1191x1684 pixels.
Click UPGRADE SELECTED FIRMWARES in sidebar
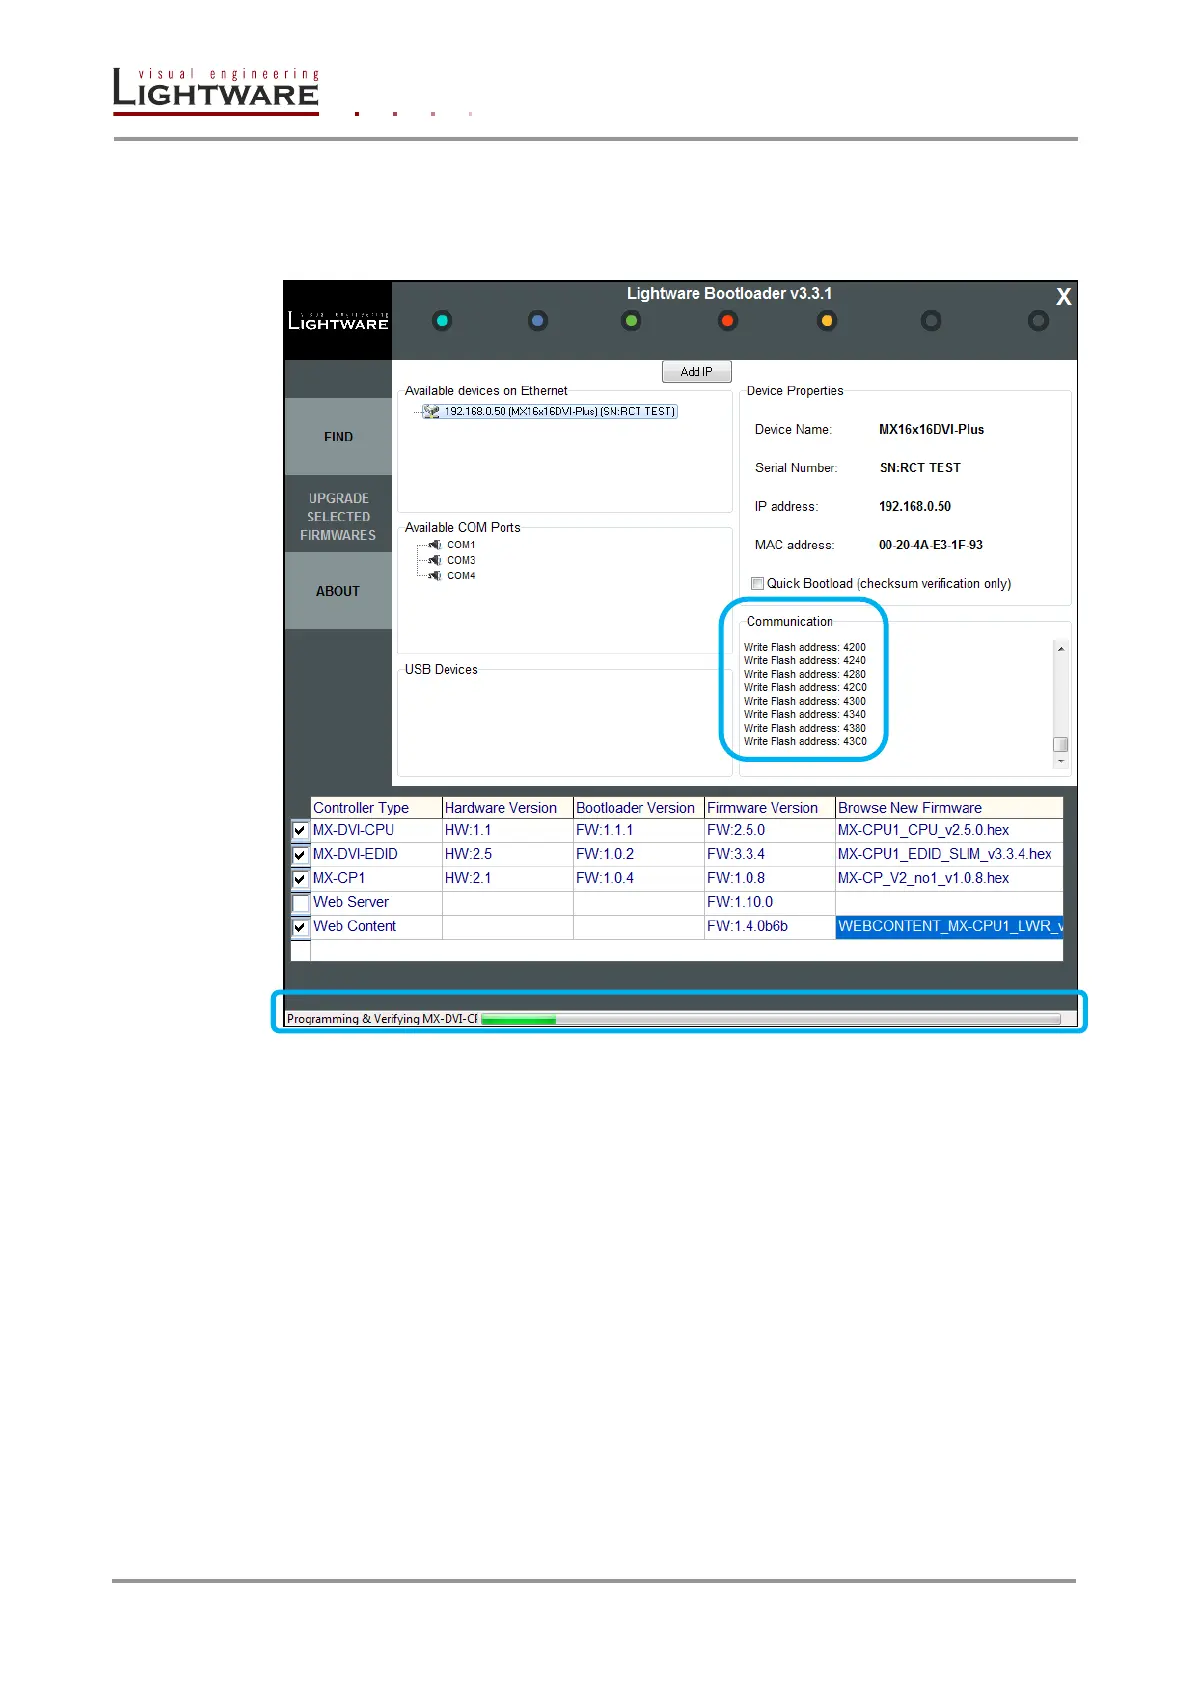(338, 516)
